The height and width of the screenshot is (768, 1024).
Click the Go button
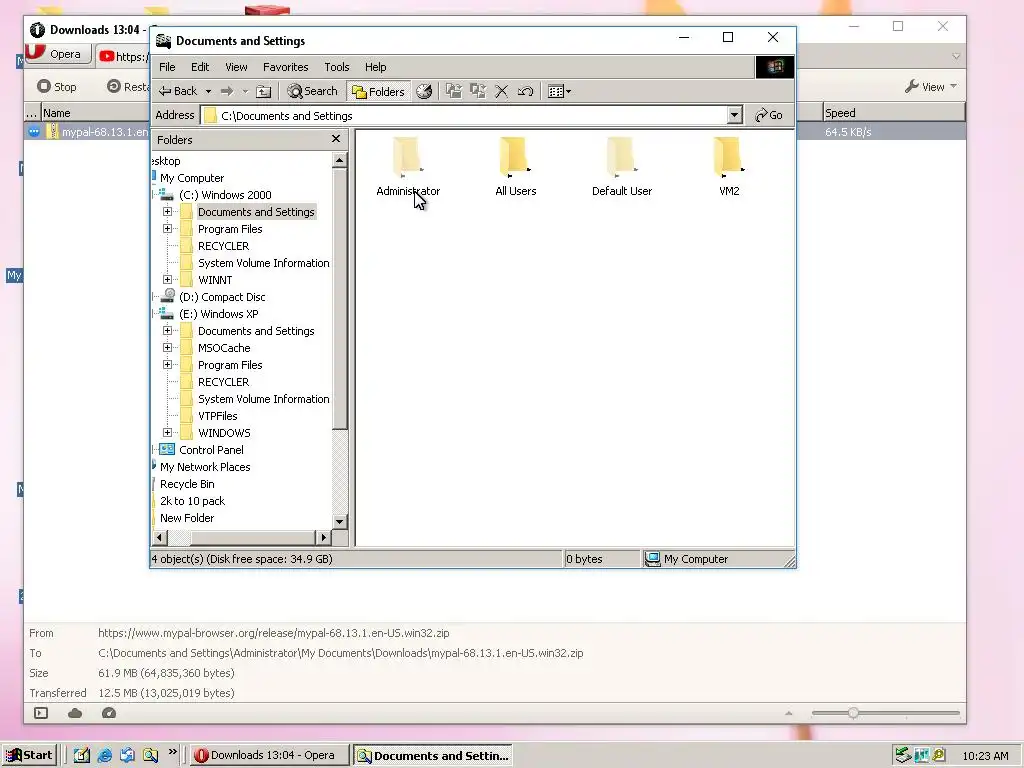click(x=769, y=115)
